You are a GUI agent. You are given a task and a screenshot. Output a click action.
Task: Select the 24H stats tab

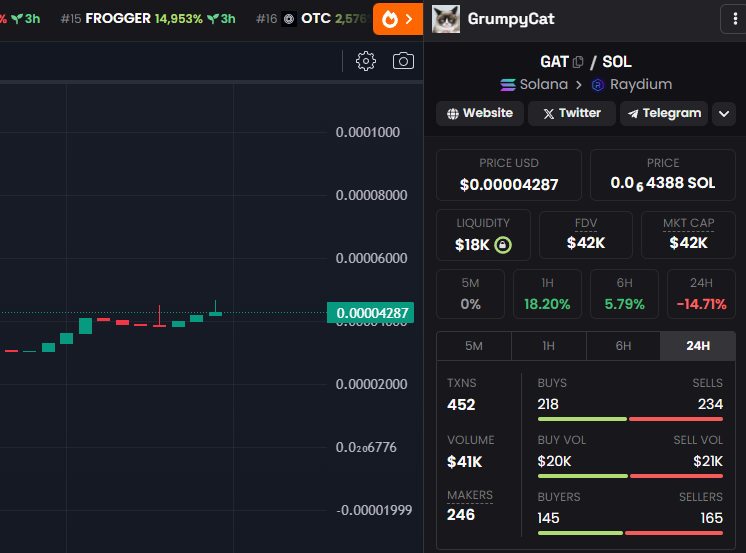pyautogui.click(x=698, y=346)
